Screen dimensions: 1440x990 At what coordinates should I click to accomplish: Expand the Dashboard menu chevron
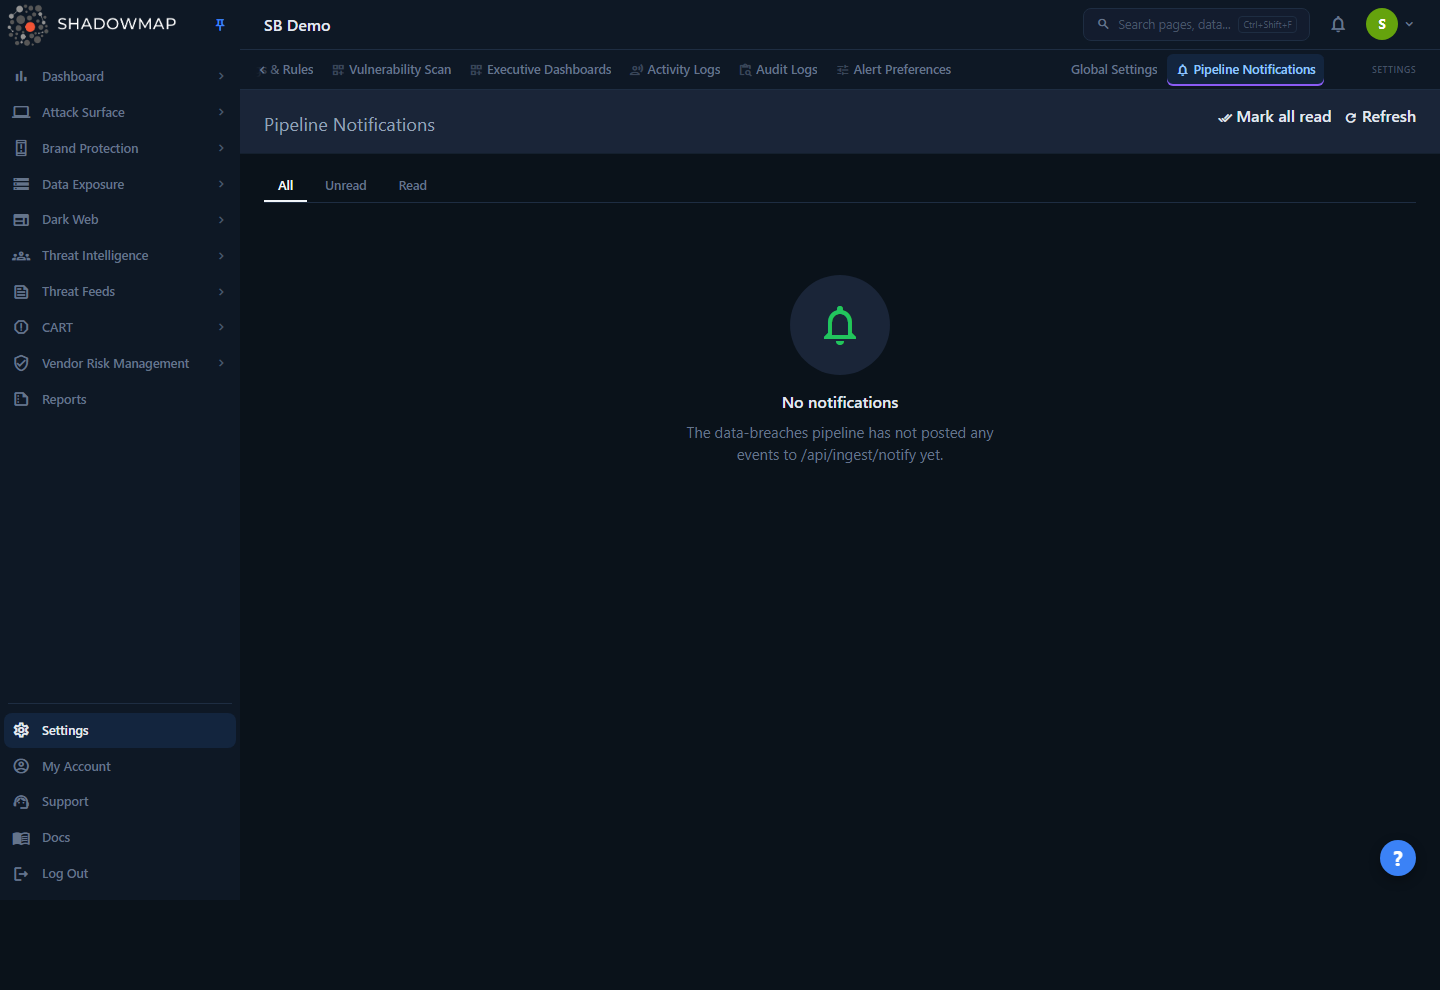(x=221, y=76)
